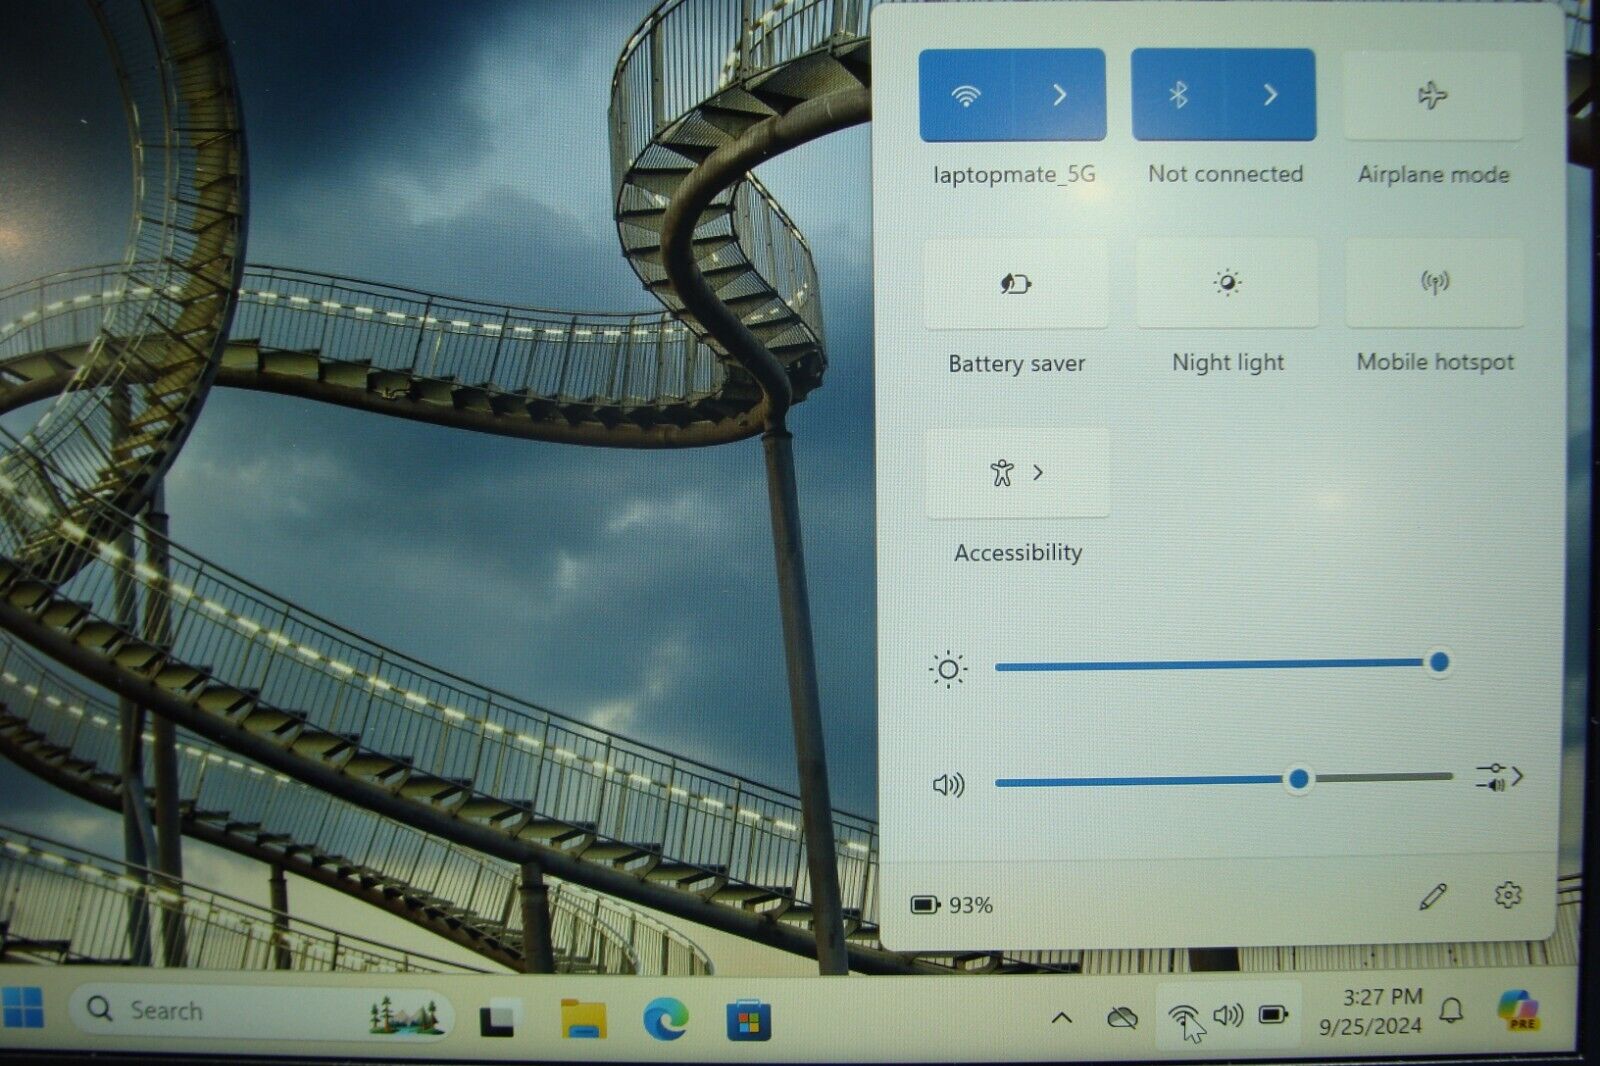Click the 93% battery indicator
This screenshot has width=1600, height=1066.
952,905
